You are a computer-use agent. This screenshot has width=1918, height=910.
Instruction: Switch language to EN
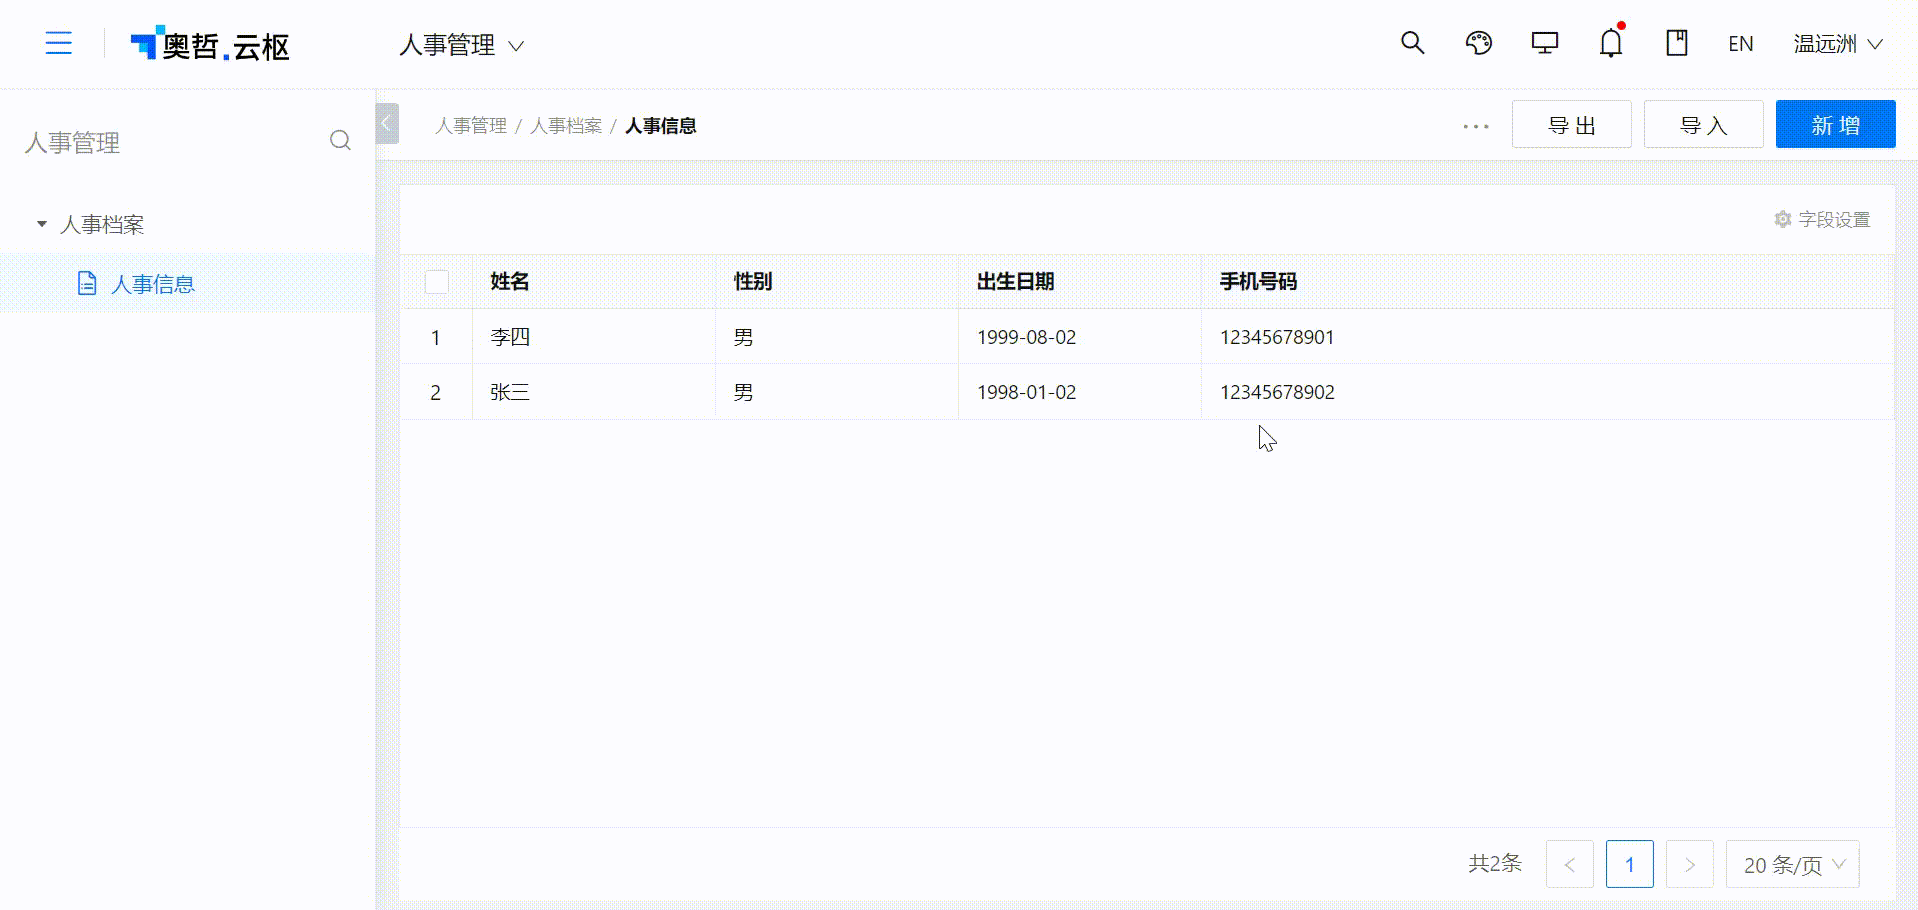[x=1741, y=44]
